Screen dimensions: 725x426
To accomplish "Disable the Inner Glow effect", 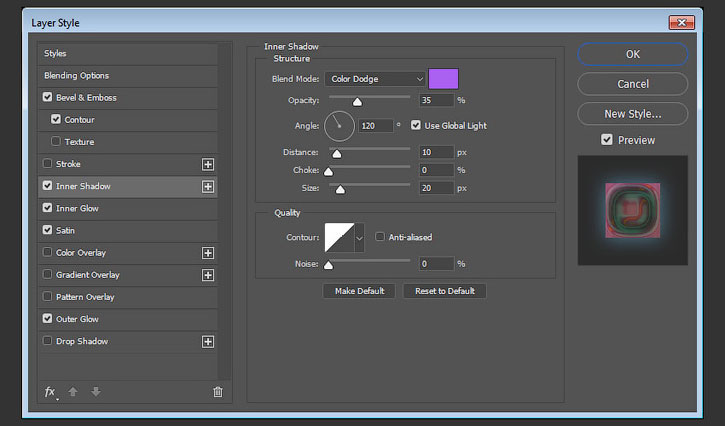I will point(47,208).
